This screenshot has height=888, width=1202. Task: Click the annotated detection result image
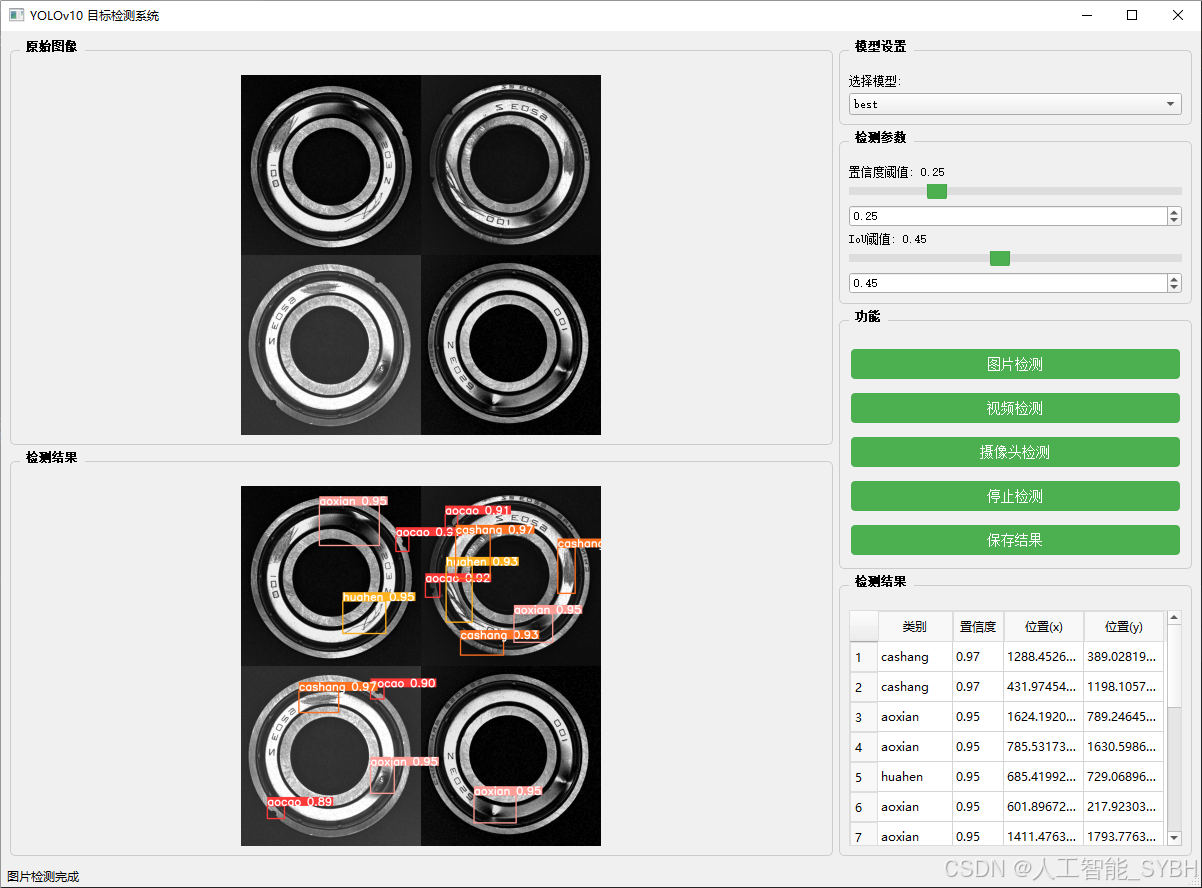tap(421, 666)
